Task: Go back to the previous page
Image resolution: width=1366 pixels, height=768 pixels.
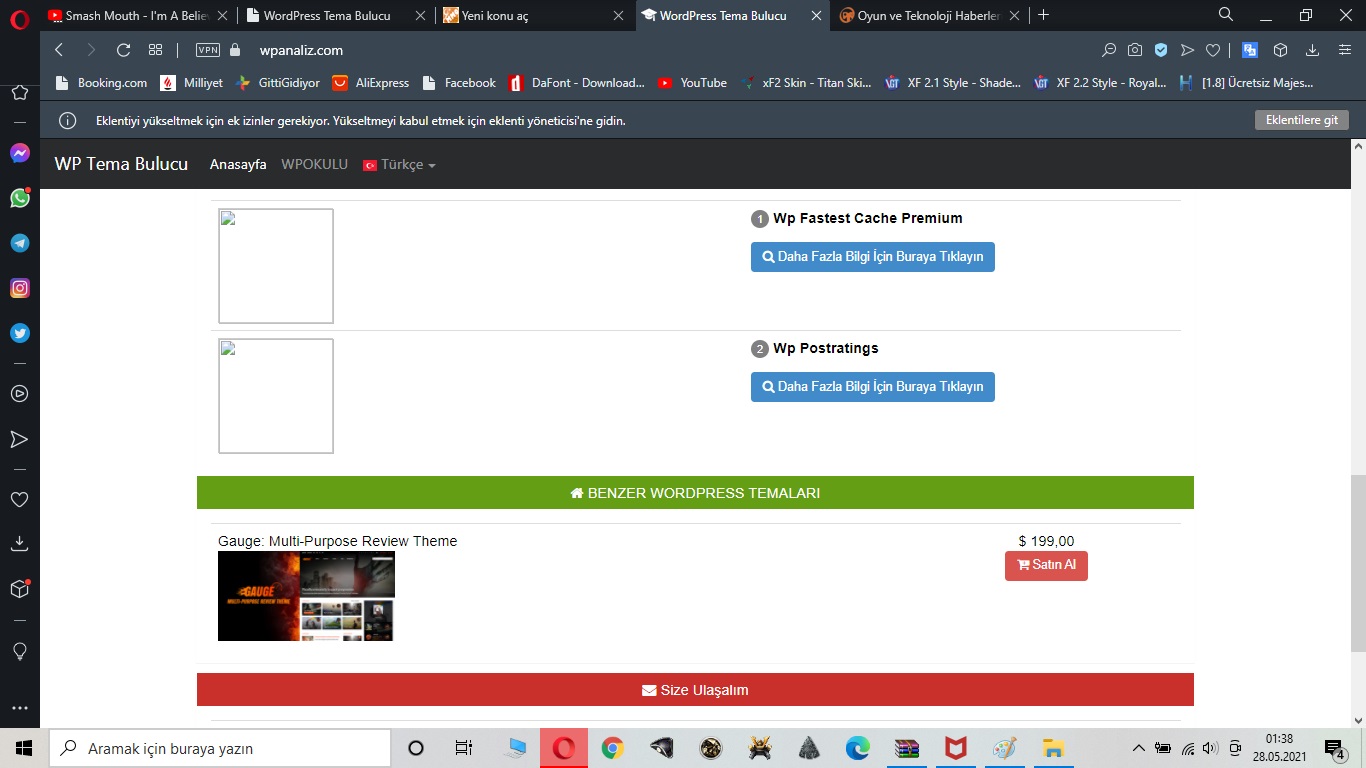Action: pos(59,50)
